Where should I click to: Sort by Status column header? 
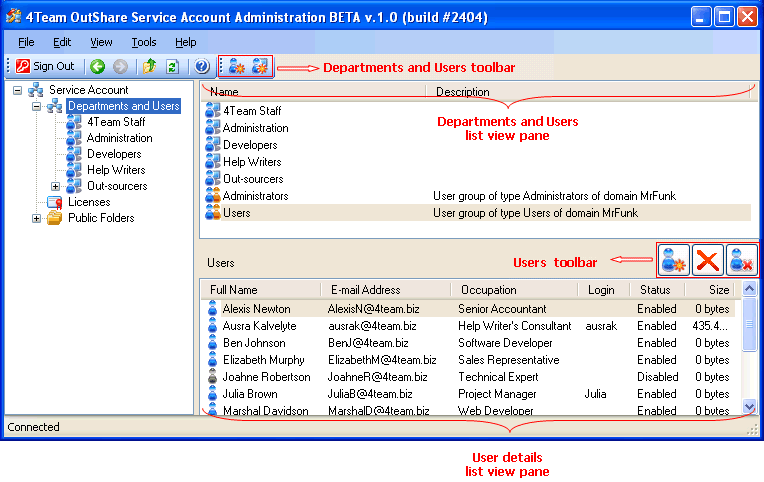(657, 290)
